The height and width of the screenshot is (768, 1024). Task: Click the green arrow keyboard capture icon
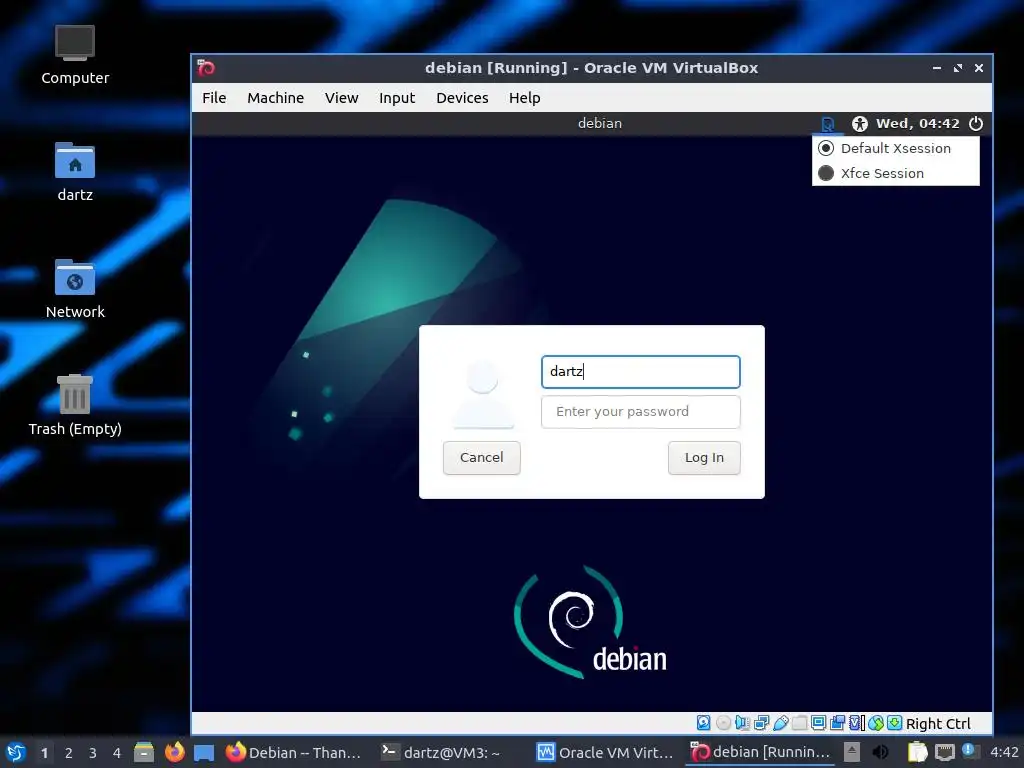[x=895, y=723]
